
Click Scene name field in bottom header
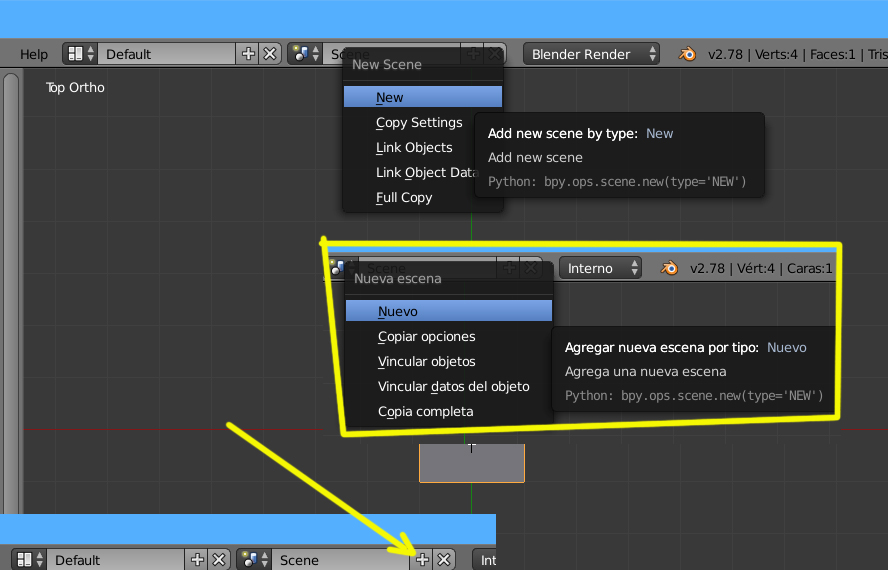[x=340, y=560]
